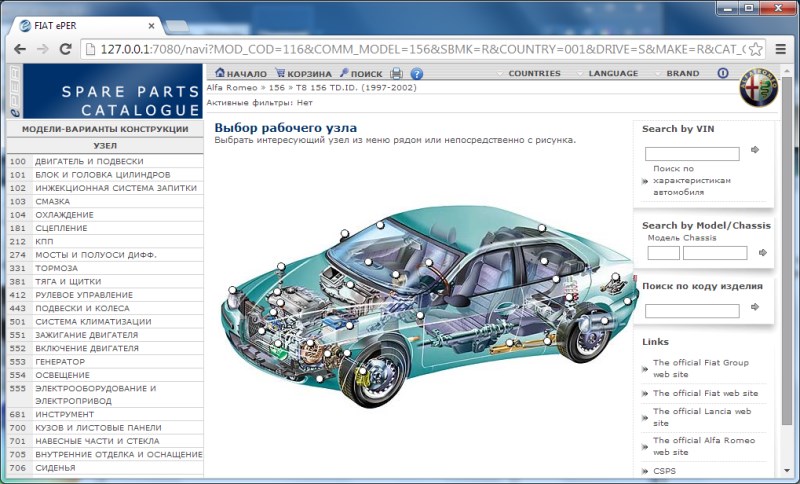Click the Search by VIN input field
The width and height of the screenshot is (800, 484).
click(x=691, y=154)
